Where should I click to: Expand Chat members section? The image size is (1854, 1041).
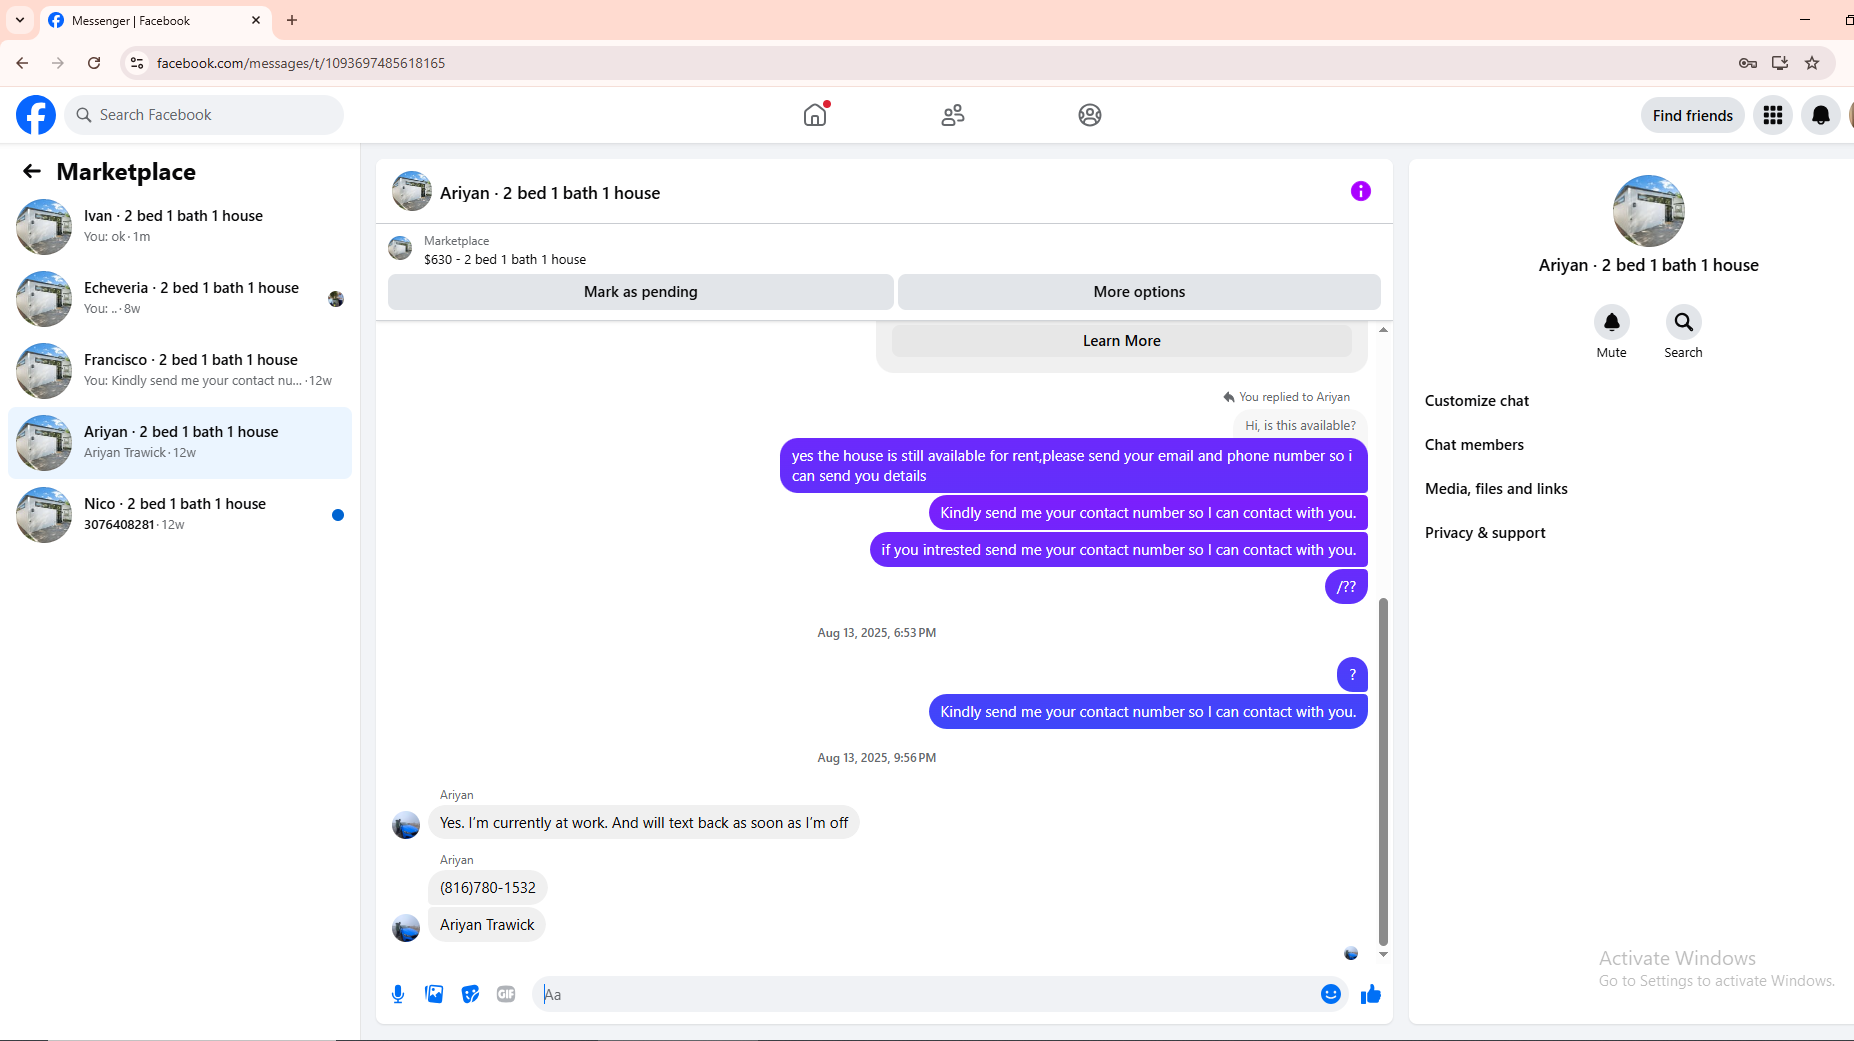1474,445
